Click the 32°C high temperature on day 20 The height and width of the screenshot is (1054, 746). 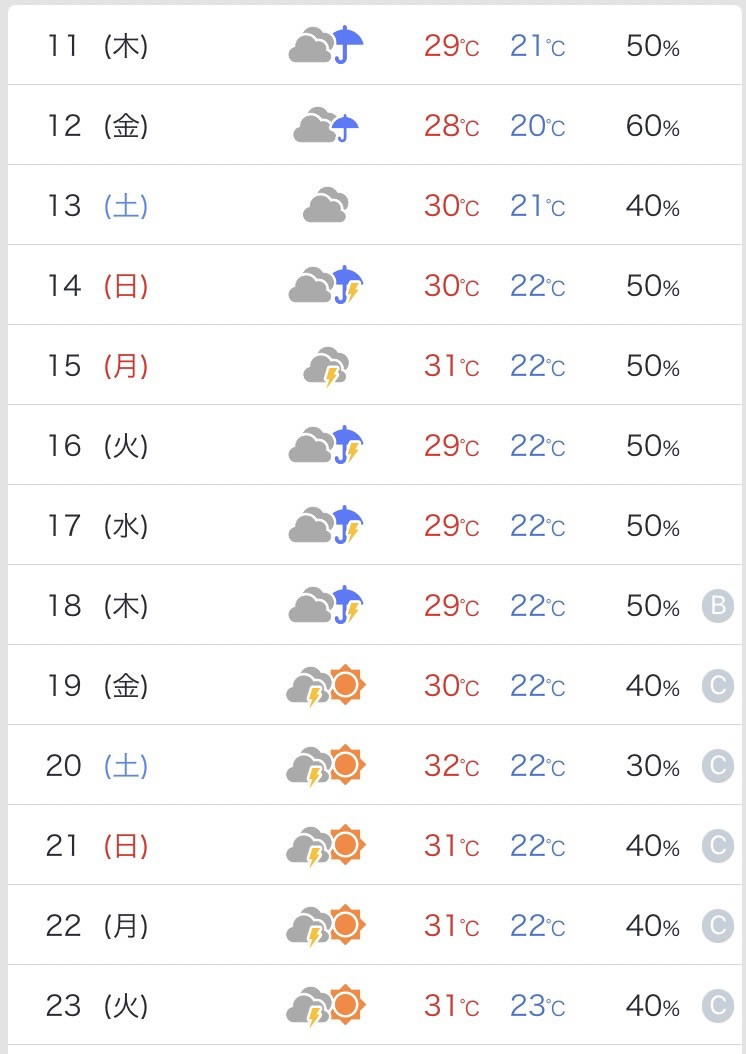[x=452, y=766]
